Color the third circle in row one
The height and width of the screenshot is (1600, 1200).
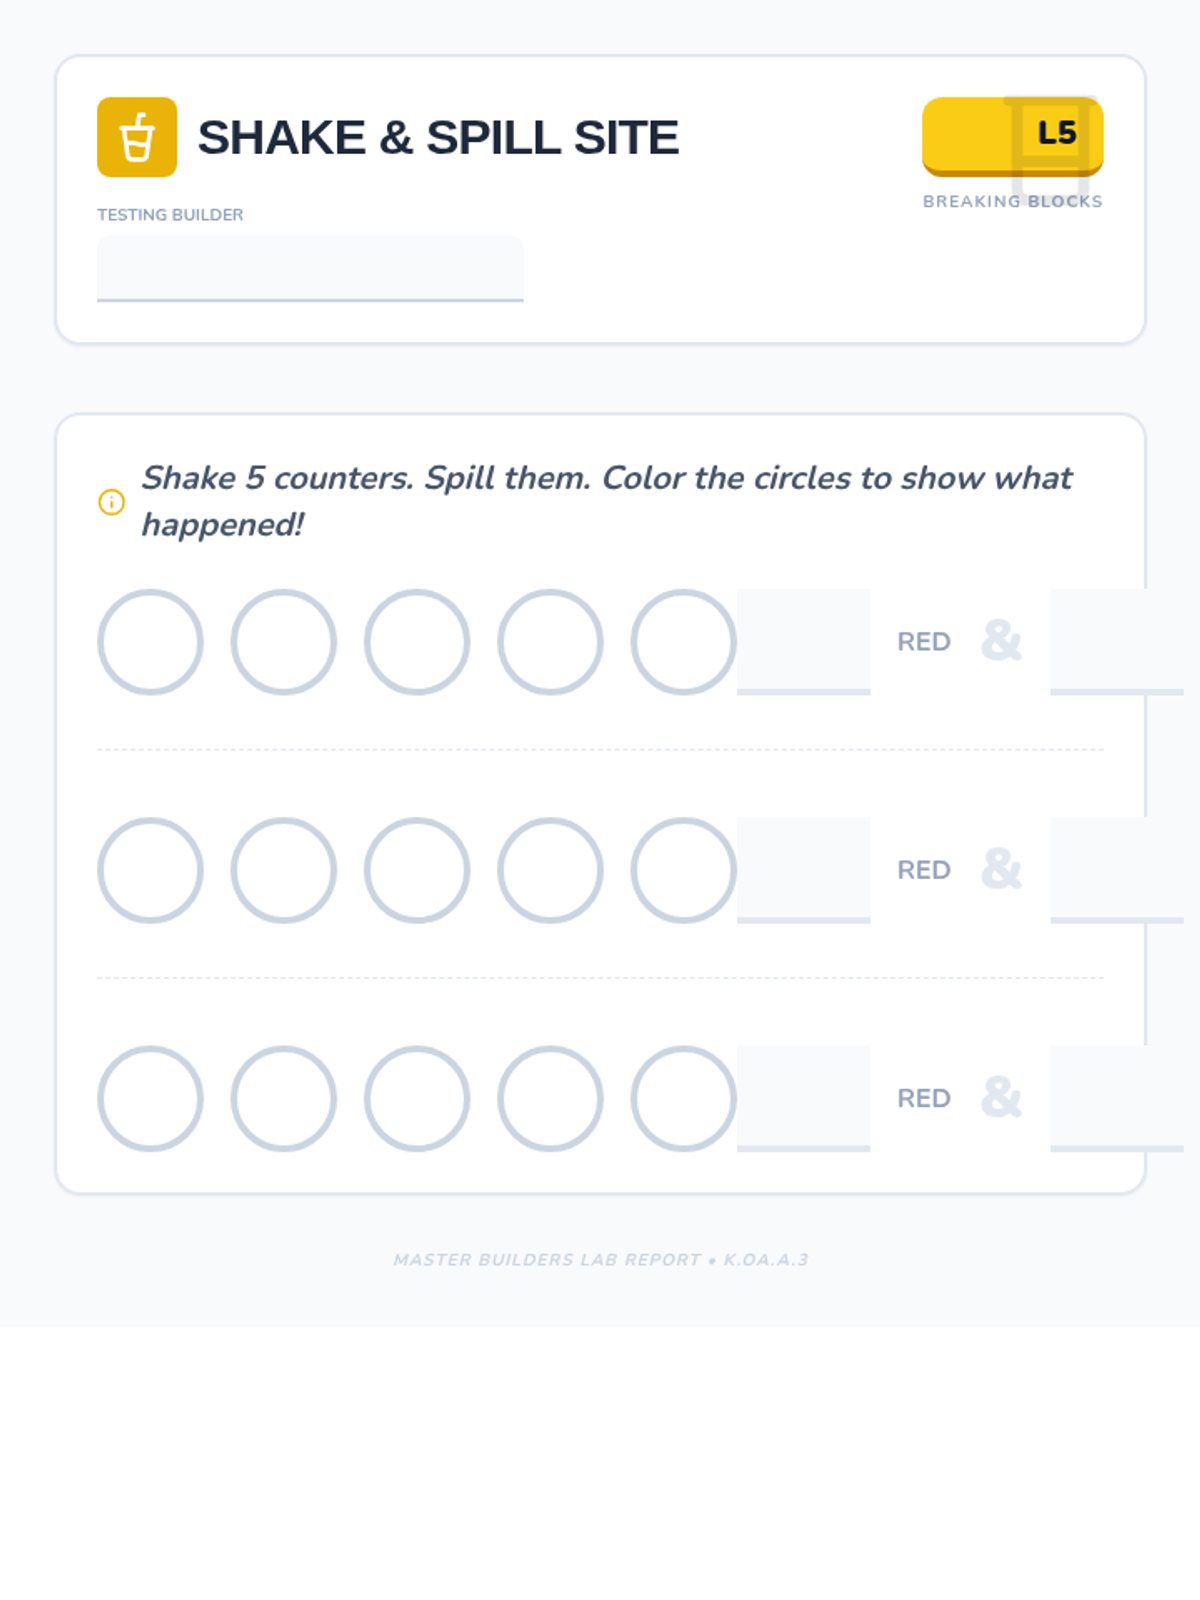pyautogui.click(x=417, y=642)
